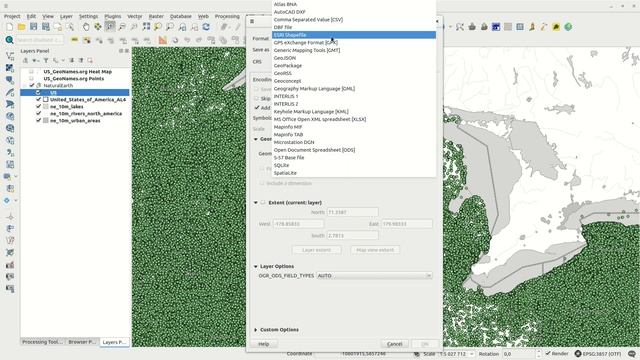
Task: Click the Help button in dialog
Action: (264, 344)
